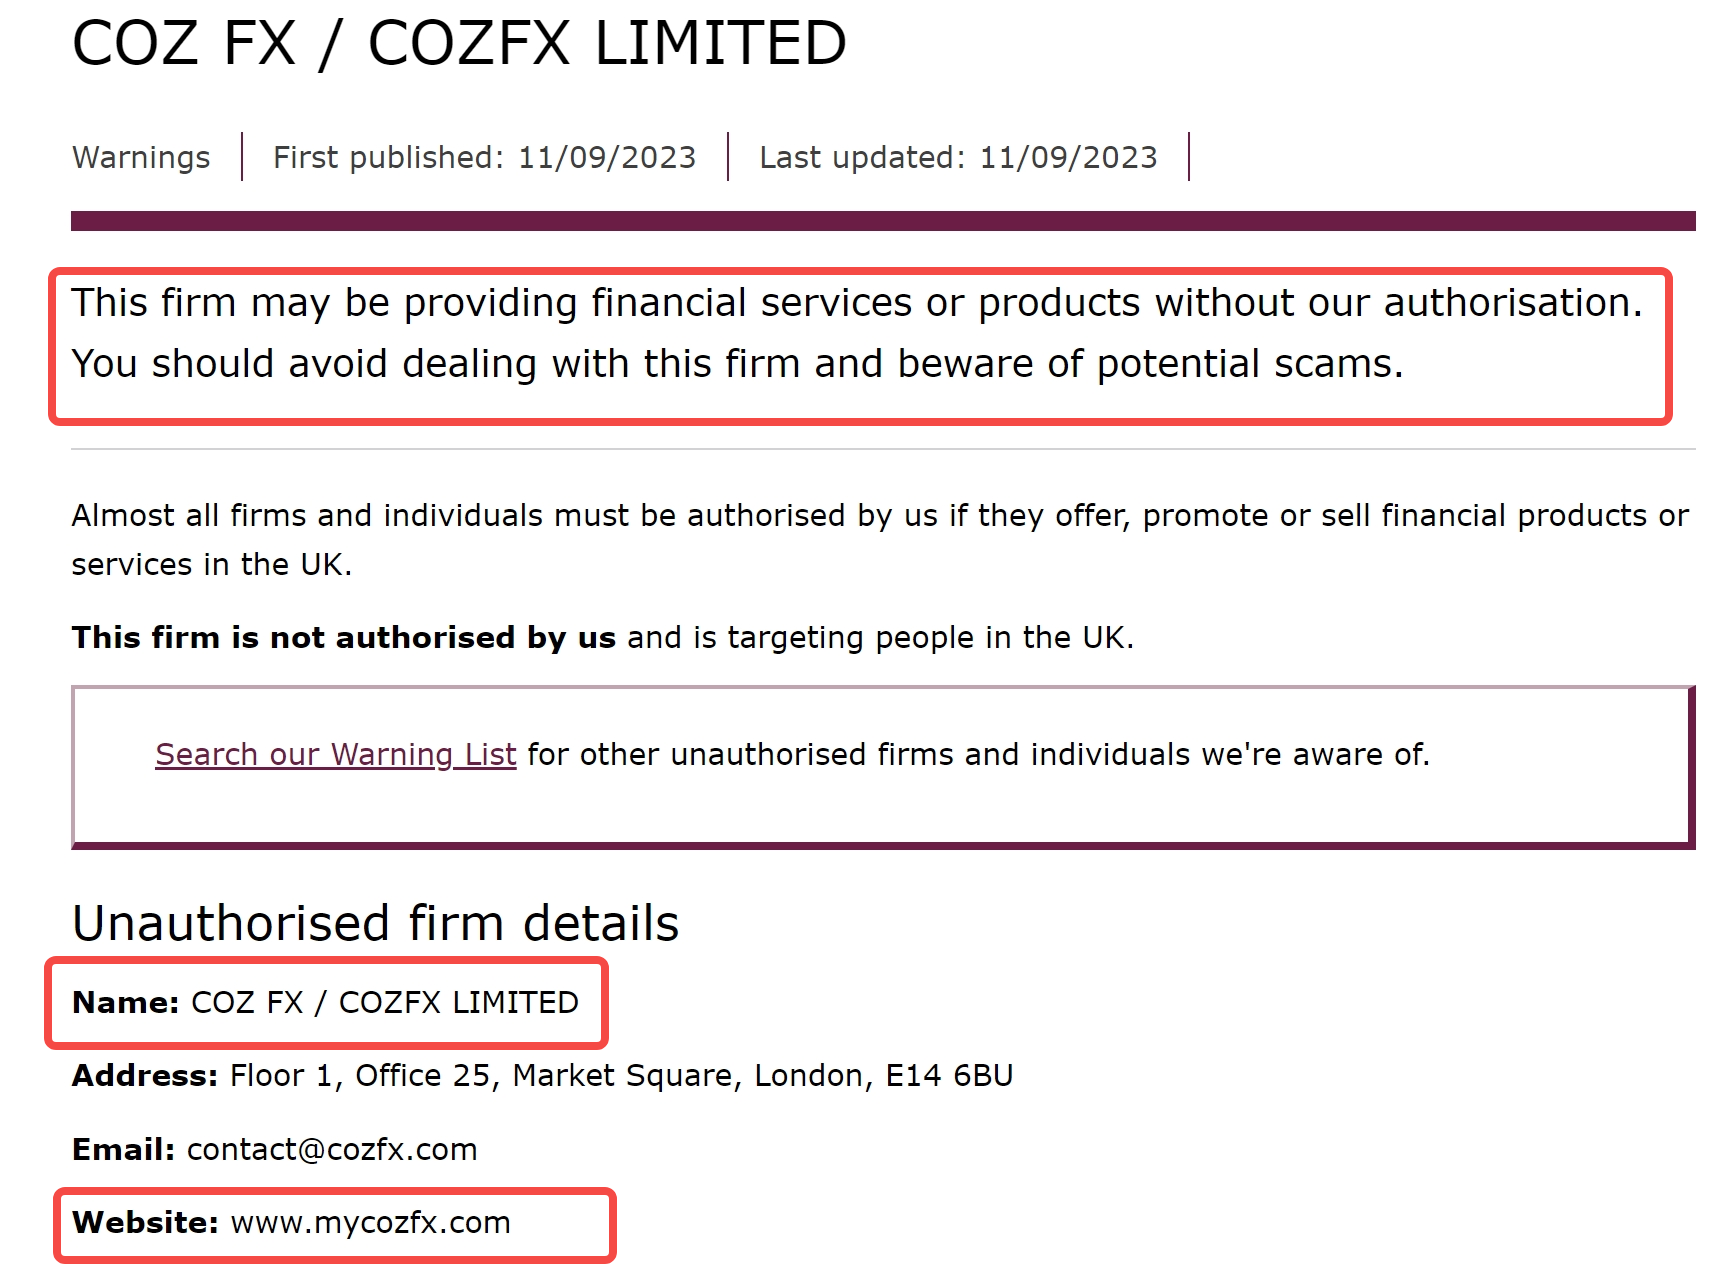The height and width of the screenshot is (1272, 1724).
Task: Click the bold Email label
Action: click(x=123, y=1149)
